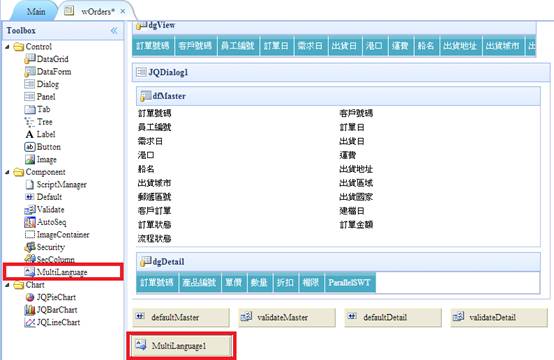Click the JQDialog1 header icon

[141, 72]
